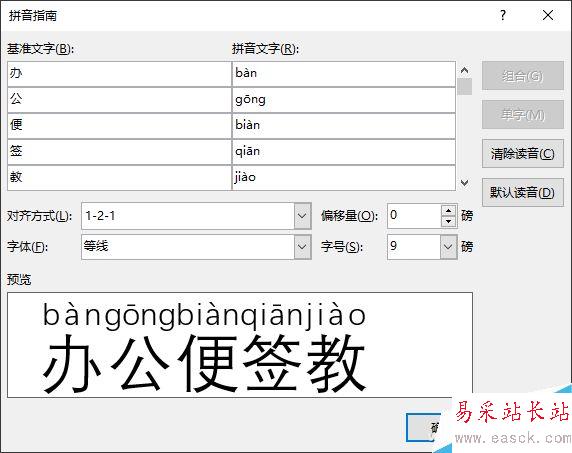
Task: Click the 拼音文字(R) label
Action: point(265,49)
